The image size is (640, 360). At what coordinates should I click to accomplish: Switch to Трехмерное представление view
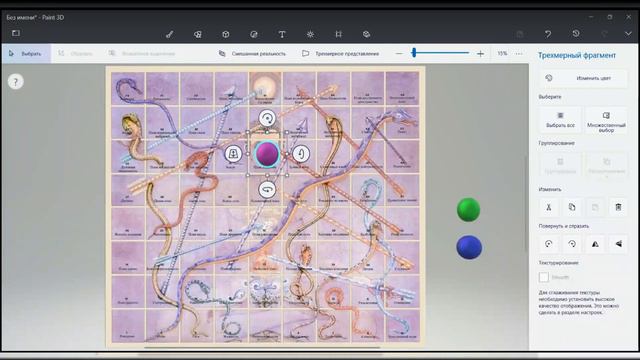click(341, 53)
